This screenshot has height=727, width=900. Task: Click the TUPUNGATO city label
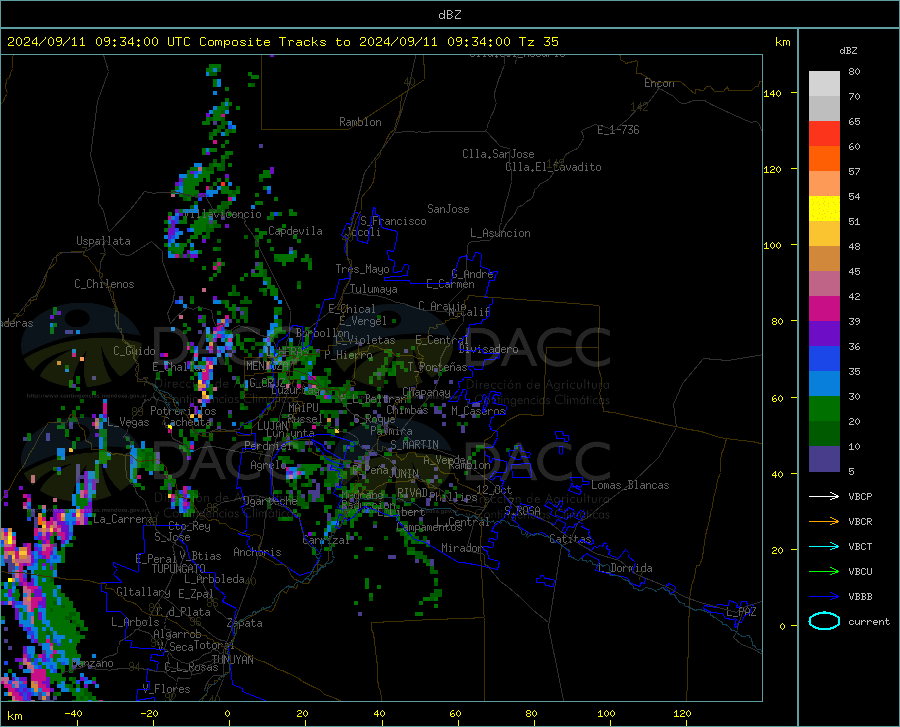(179, 569)
